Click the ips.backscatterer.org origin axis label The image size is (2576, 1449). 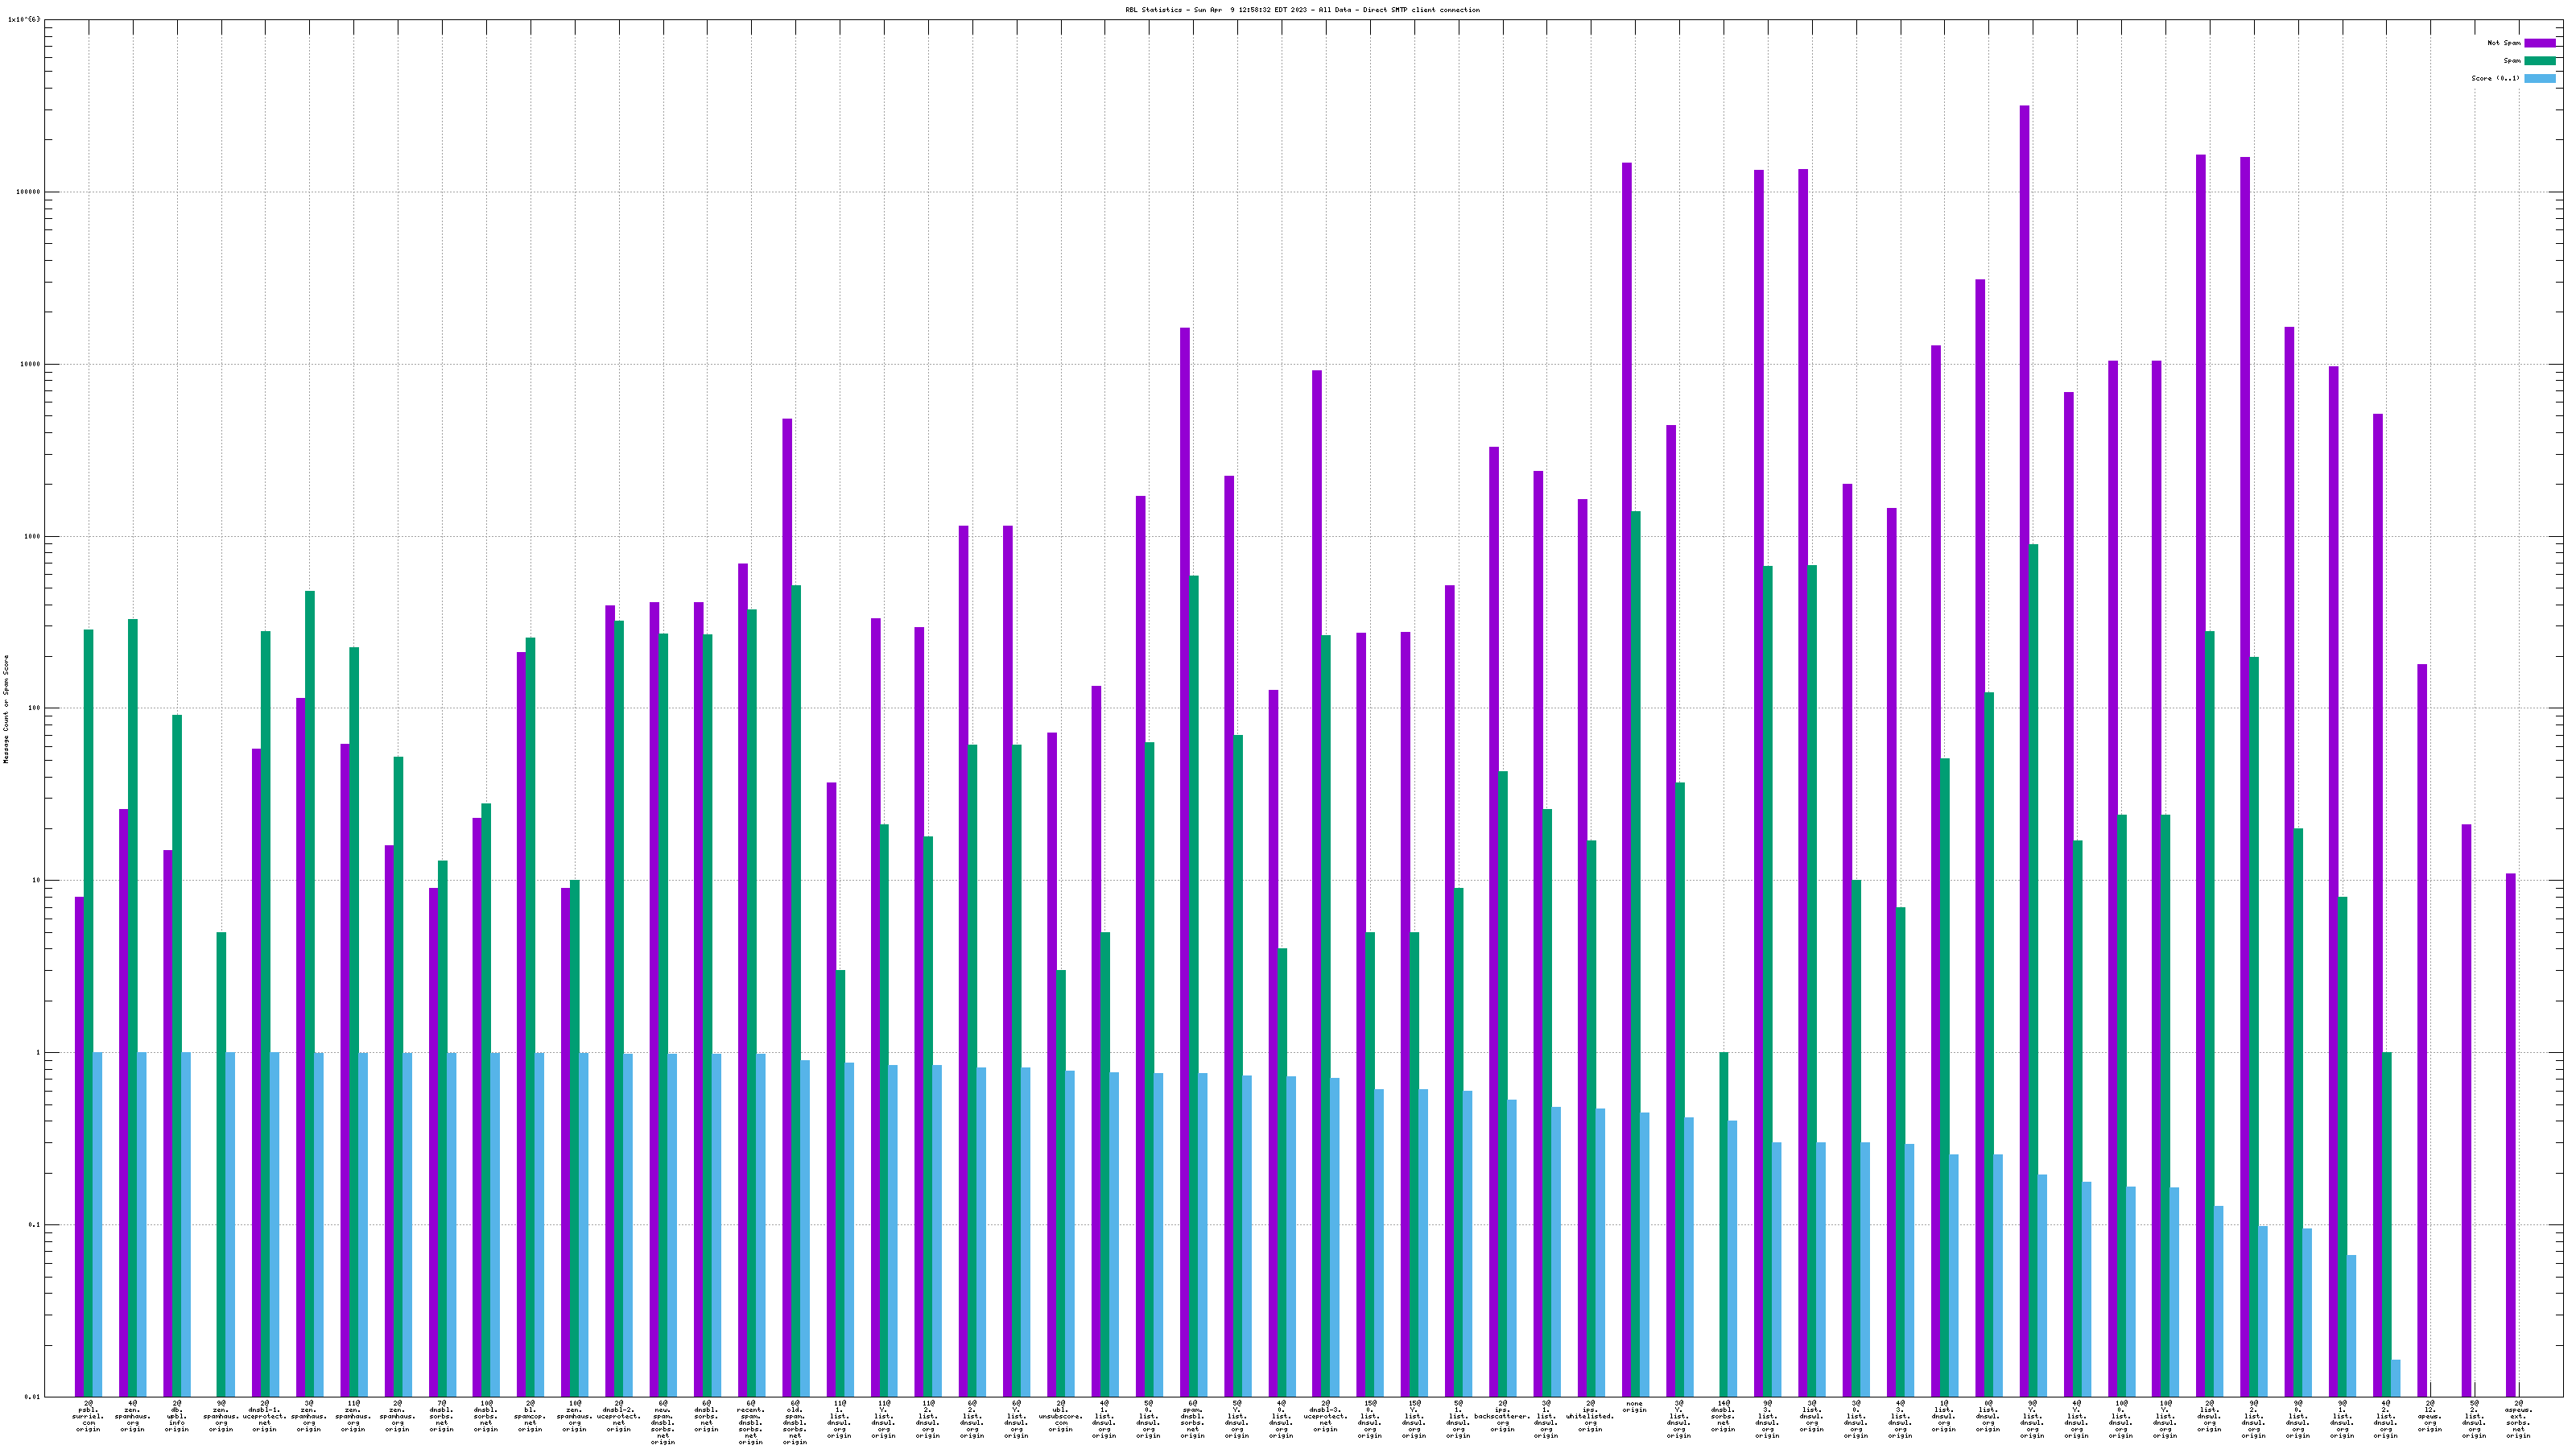[1502, 1416]
